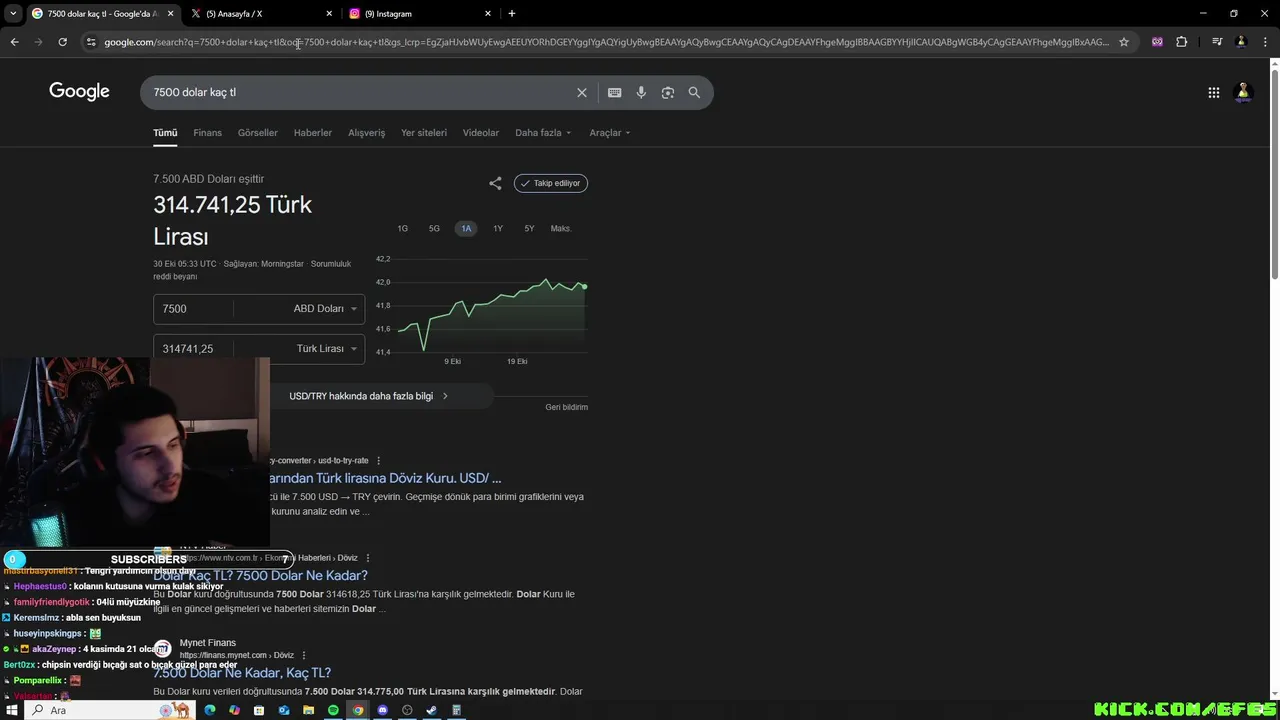The height and width of the screenshot is (720, 1280).
Task: Bookmark this page with the star icon
Action: [x=1124, y=42]
